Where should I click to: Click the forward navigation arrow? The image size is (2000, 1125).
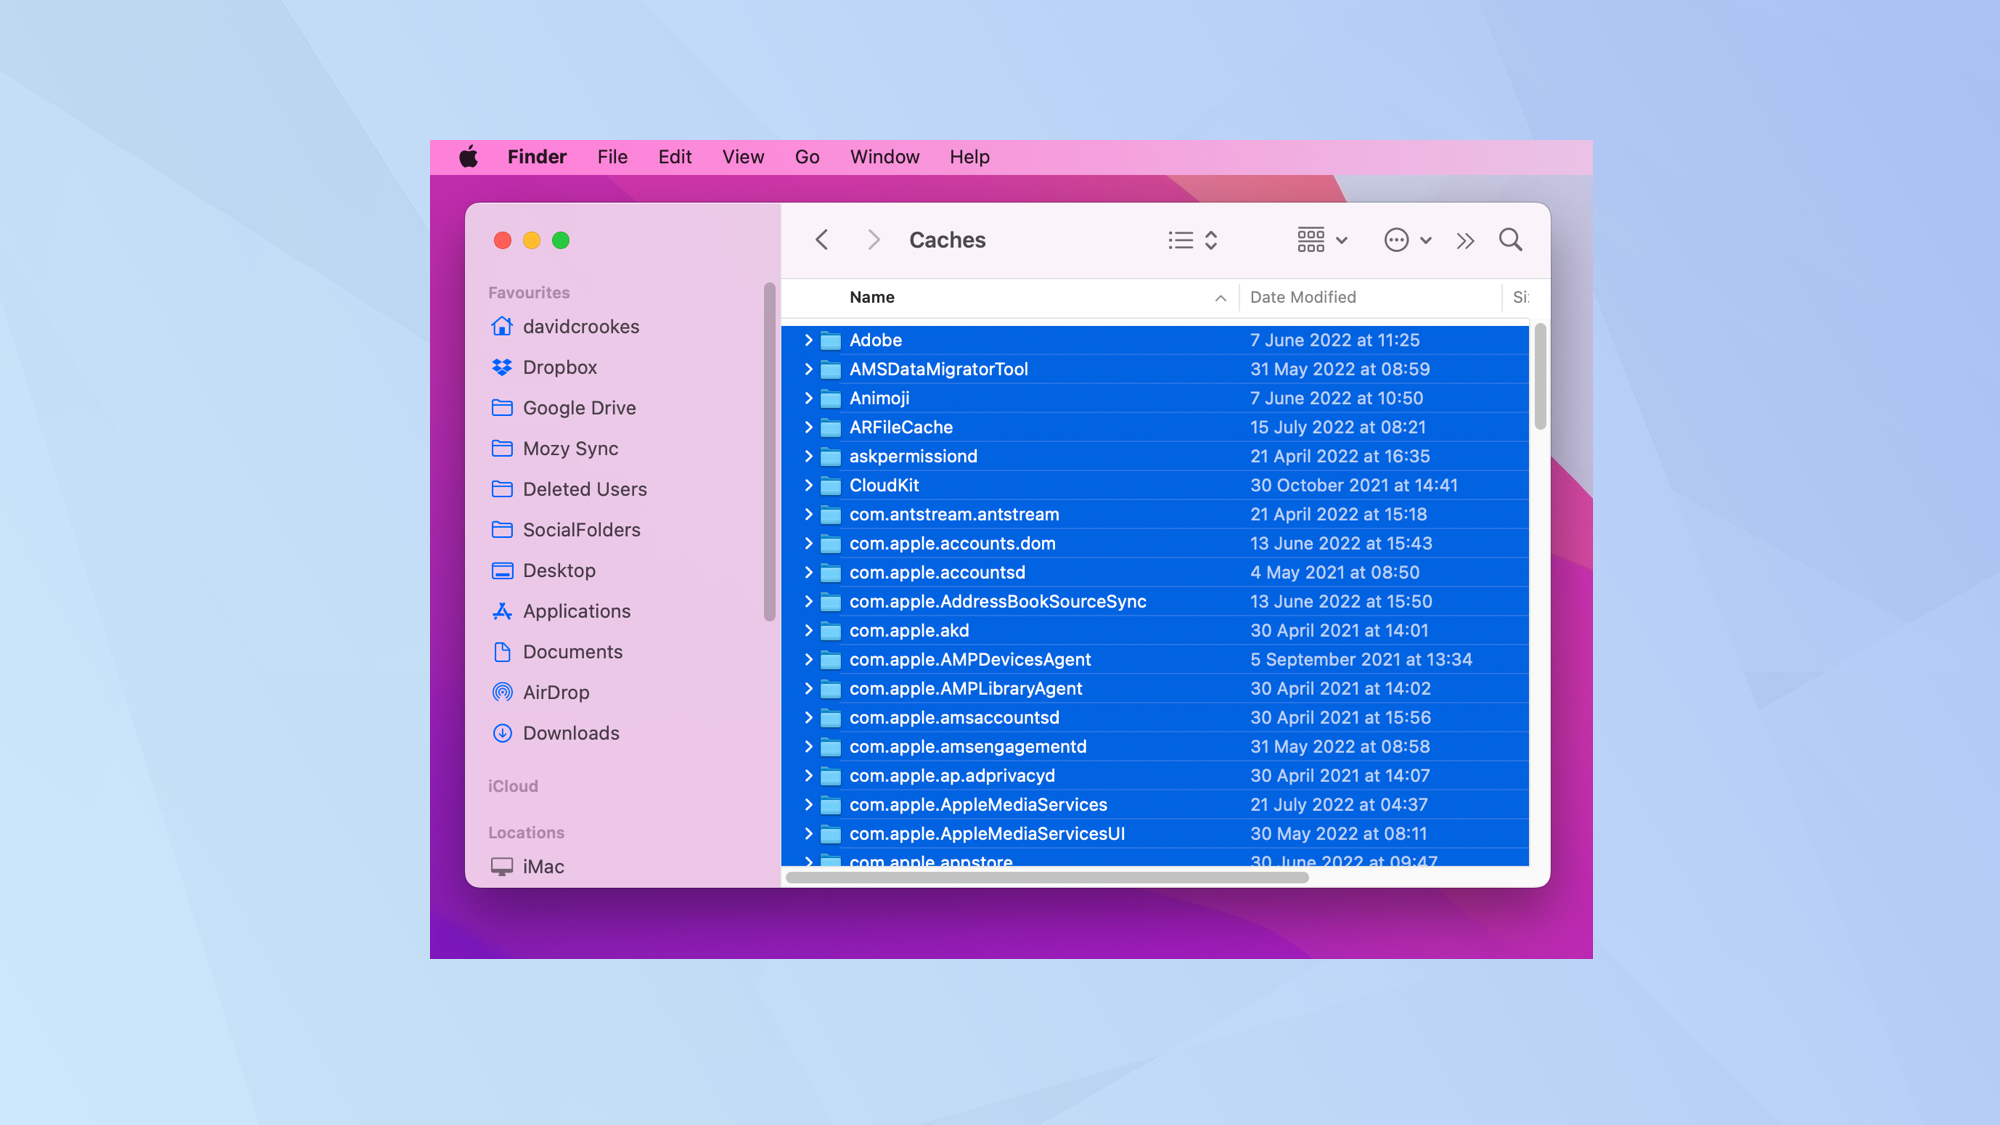(x=871, y=239)
